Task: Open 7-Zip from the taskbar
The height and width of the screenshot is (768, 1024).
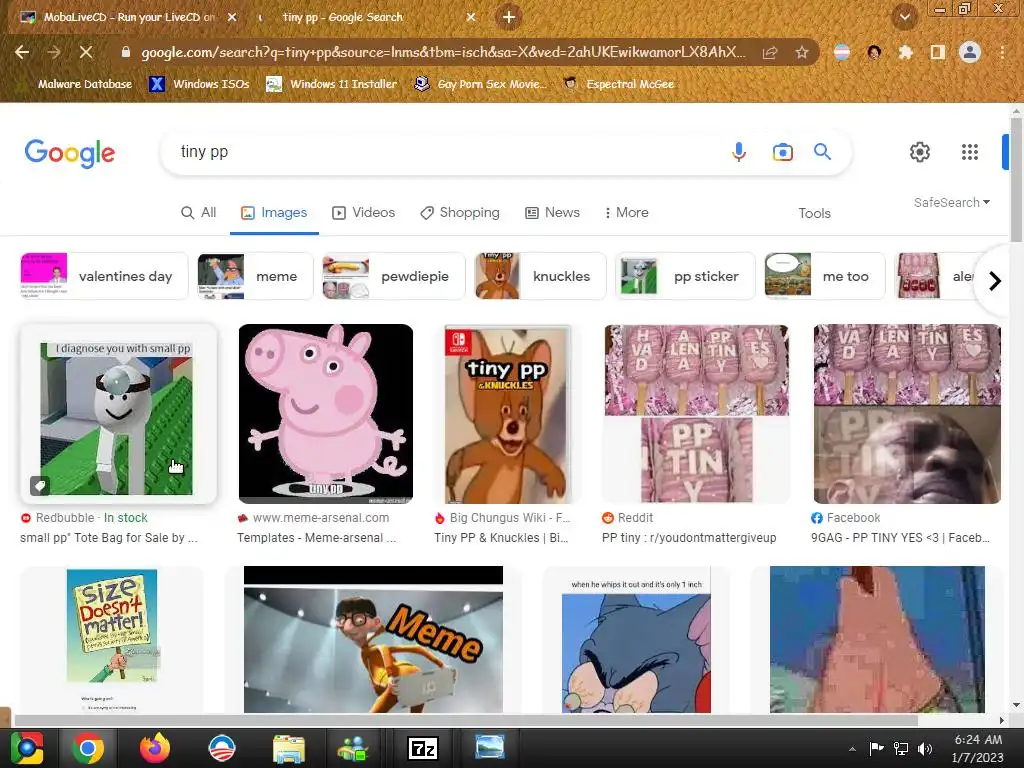Action: point(422,748)
